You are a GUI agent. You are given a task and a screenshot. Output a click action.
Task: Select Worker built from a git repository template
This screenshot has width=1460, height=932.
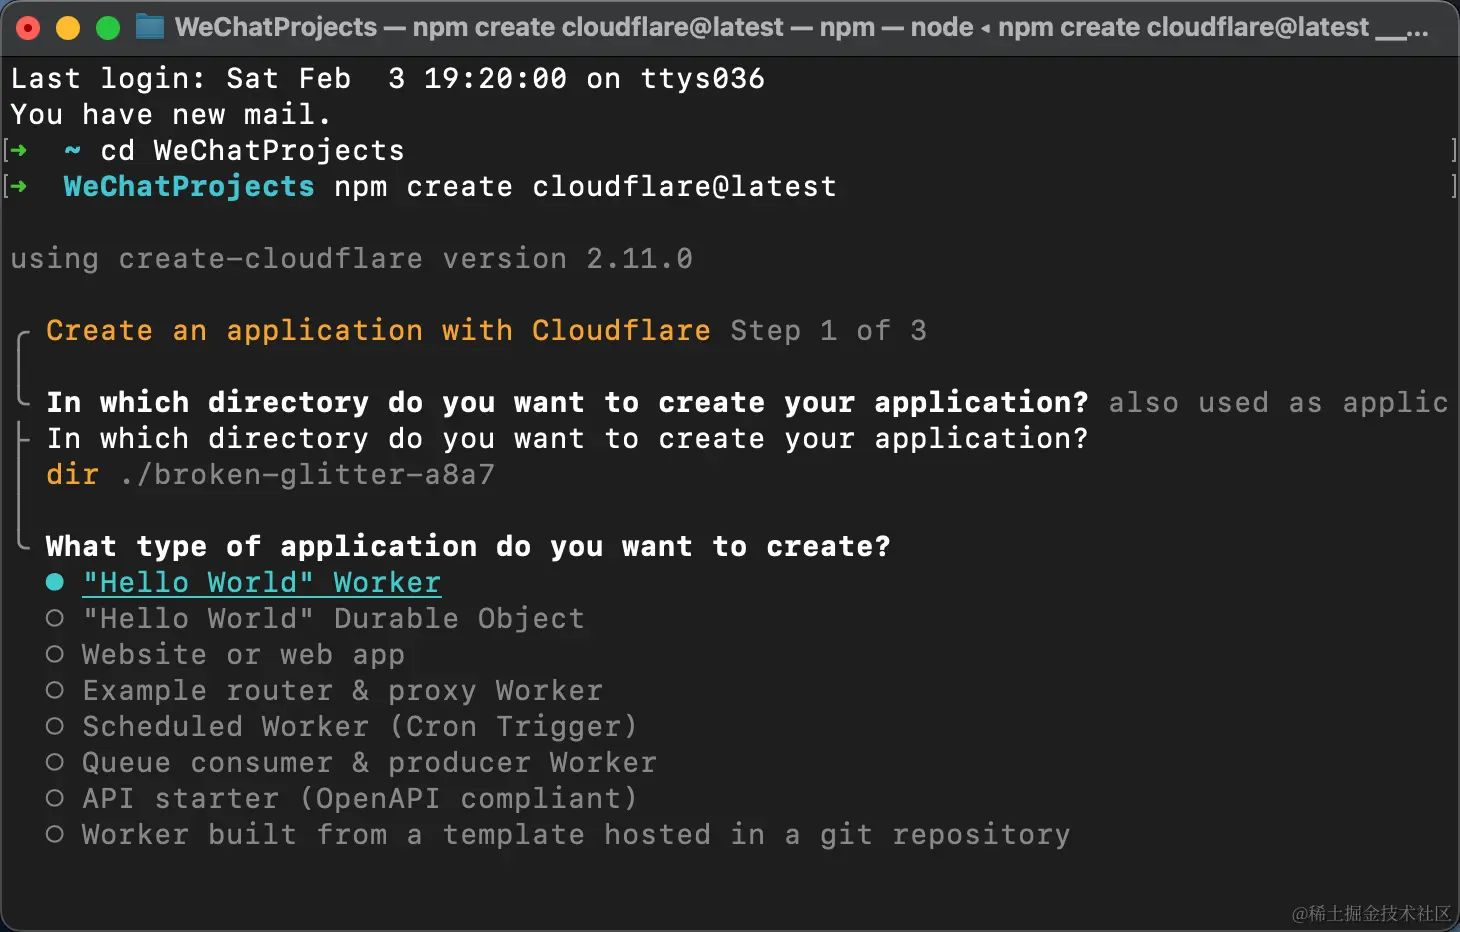(x=575, y=834)
